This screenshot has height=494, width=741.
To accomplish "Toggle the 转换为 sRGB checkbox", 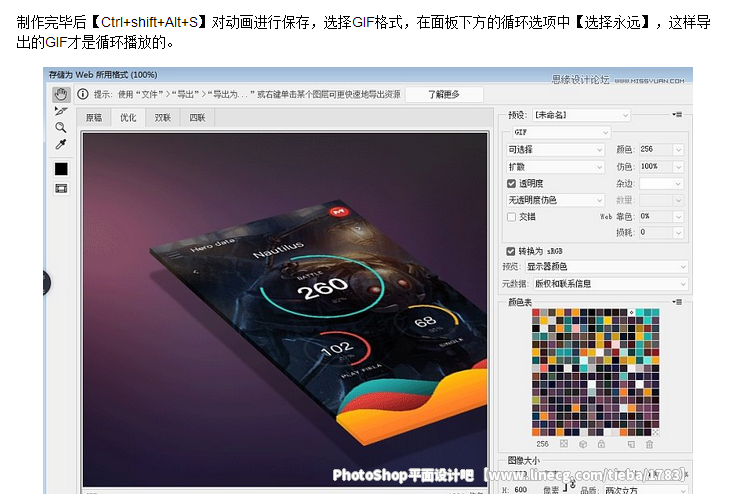I will [x=510, y=251].
